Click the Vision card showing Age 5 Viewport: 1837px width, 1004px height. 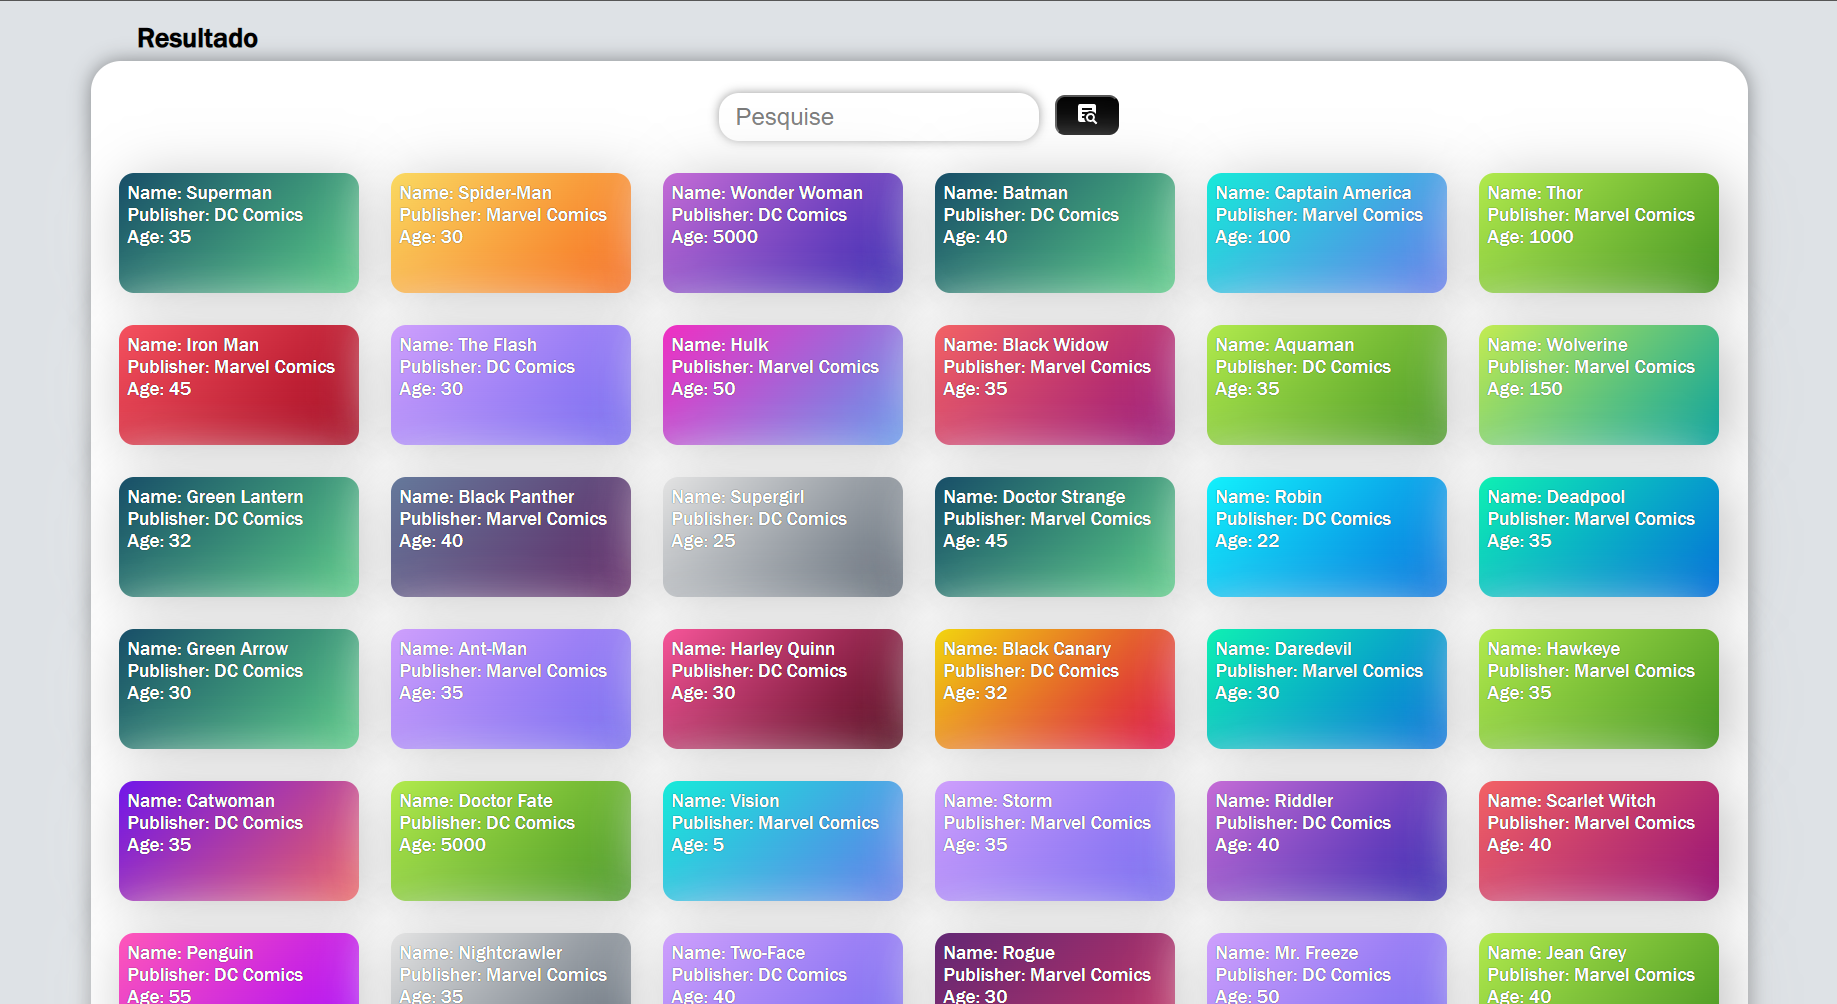tap(782, 840)
